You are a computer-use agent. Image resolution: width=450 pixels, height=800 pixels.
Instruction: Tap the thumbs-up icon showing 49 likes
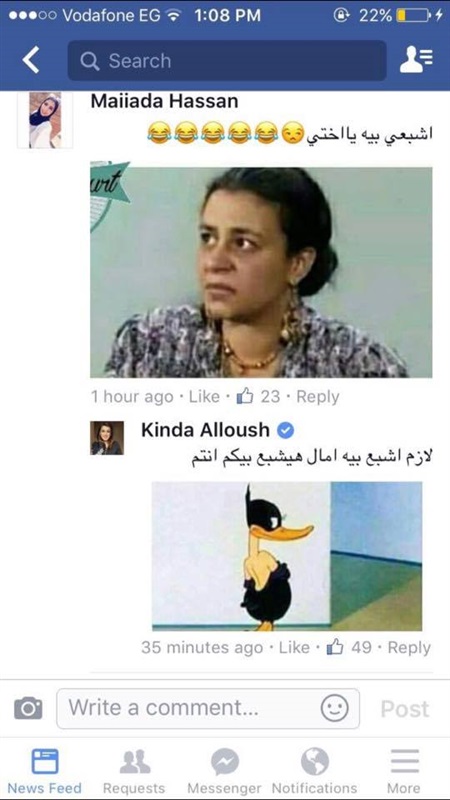335,647
